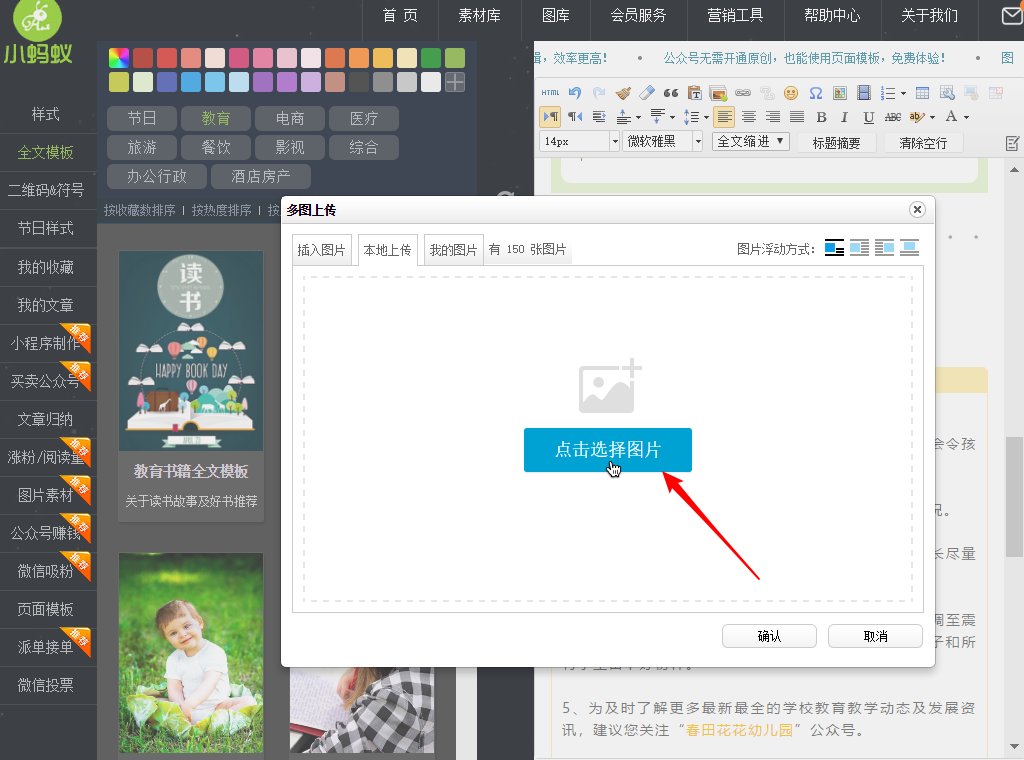
Task: Insert a table using the table icon
Action: point(922,92)
